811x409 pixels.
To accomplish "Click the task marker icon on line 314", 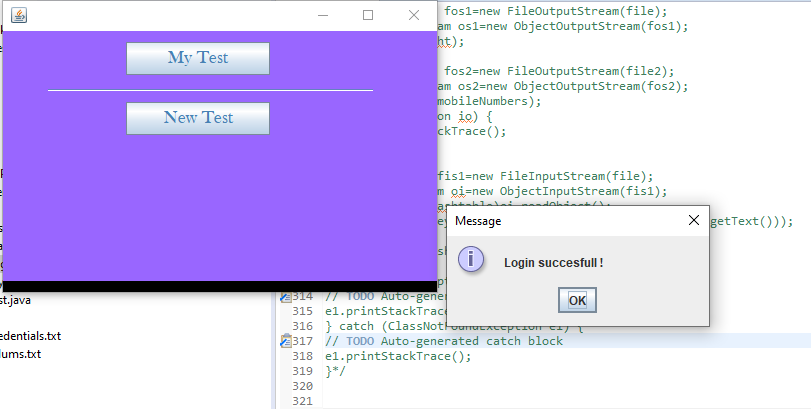I will click(286, 297).
